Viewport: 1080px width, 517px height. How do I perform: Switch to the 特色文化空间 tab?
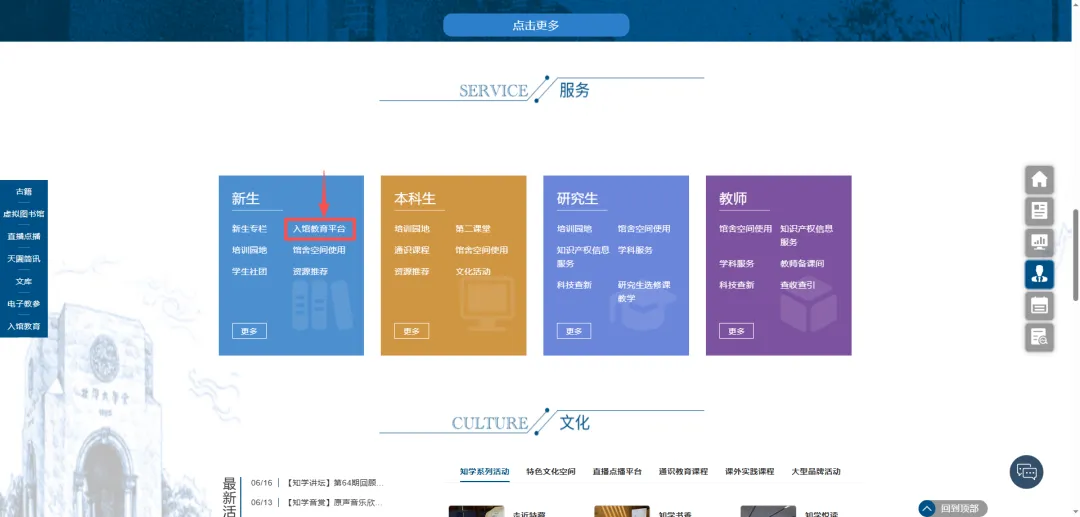pos(551,472)
